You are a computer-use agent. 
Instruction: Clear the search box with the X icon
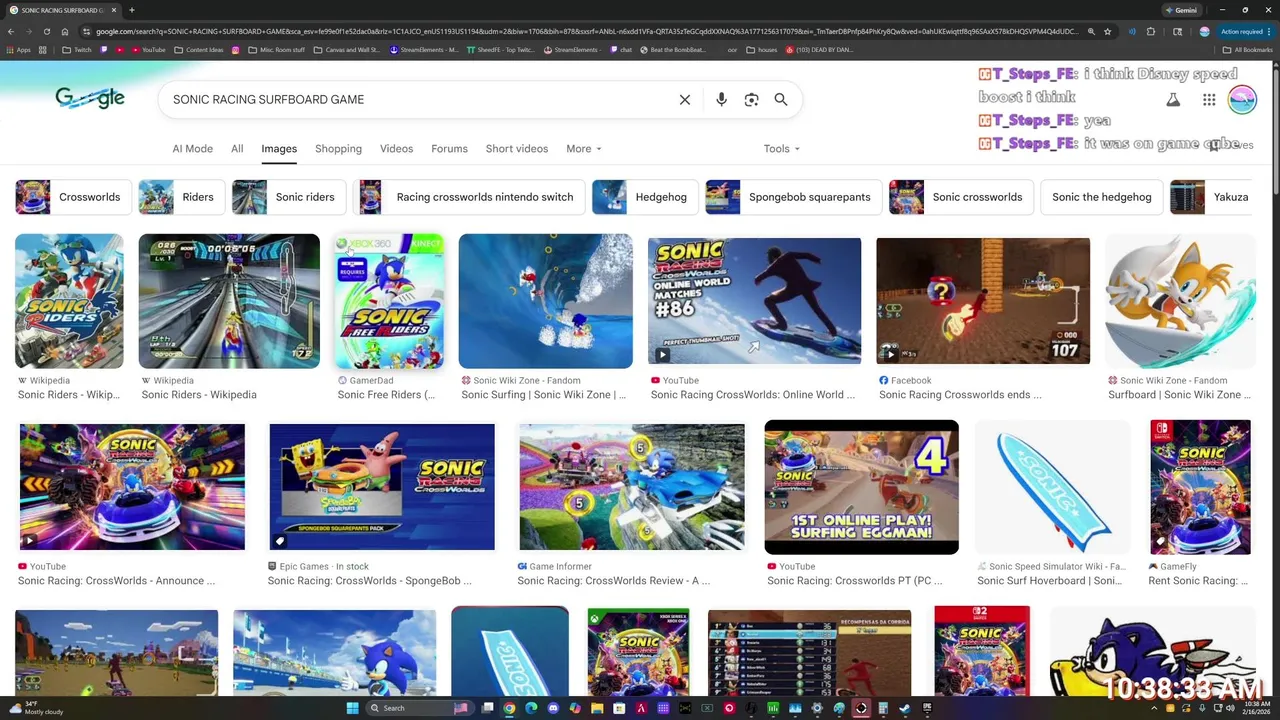point(685,100)
